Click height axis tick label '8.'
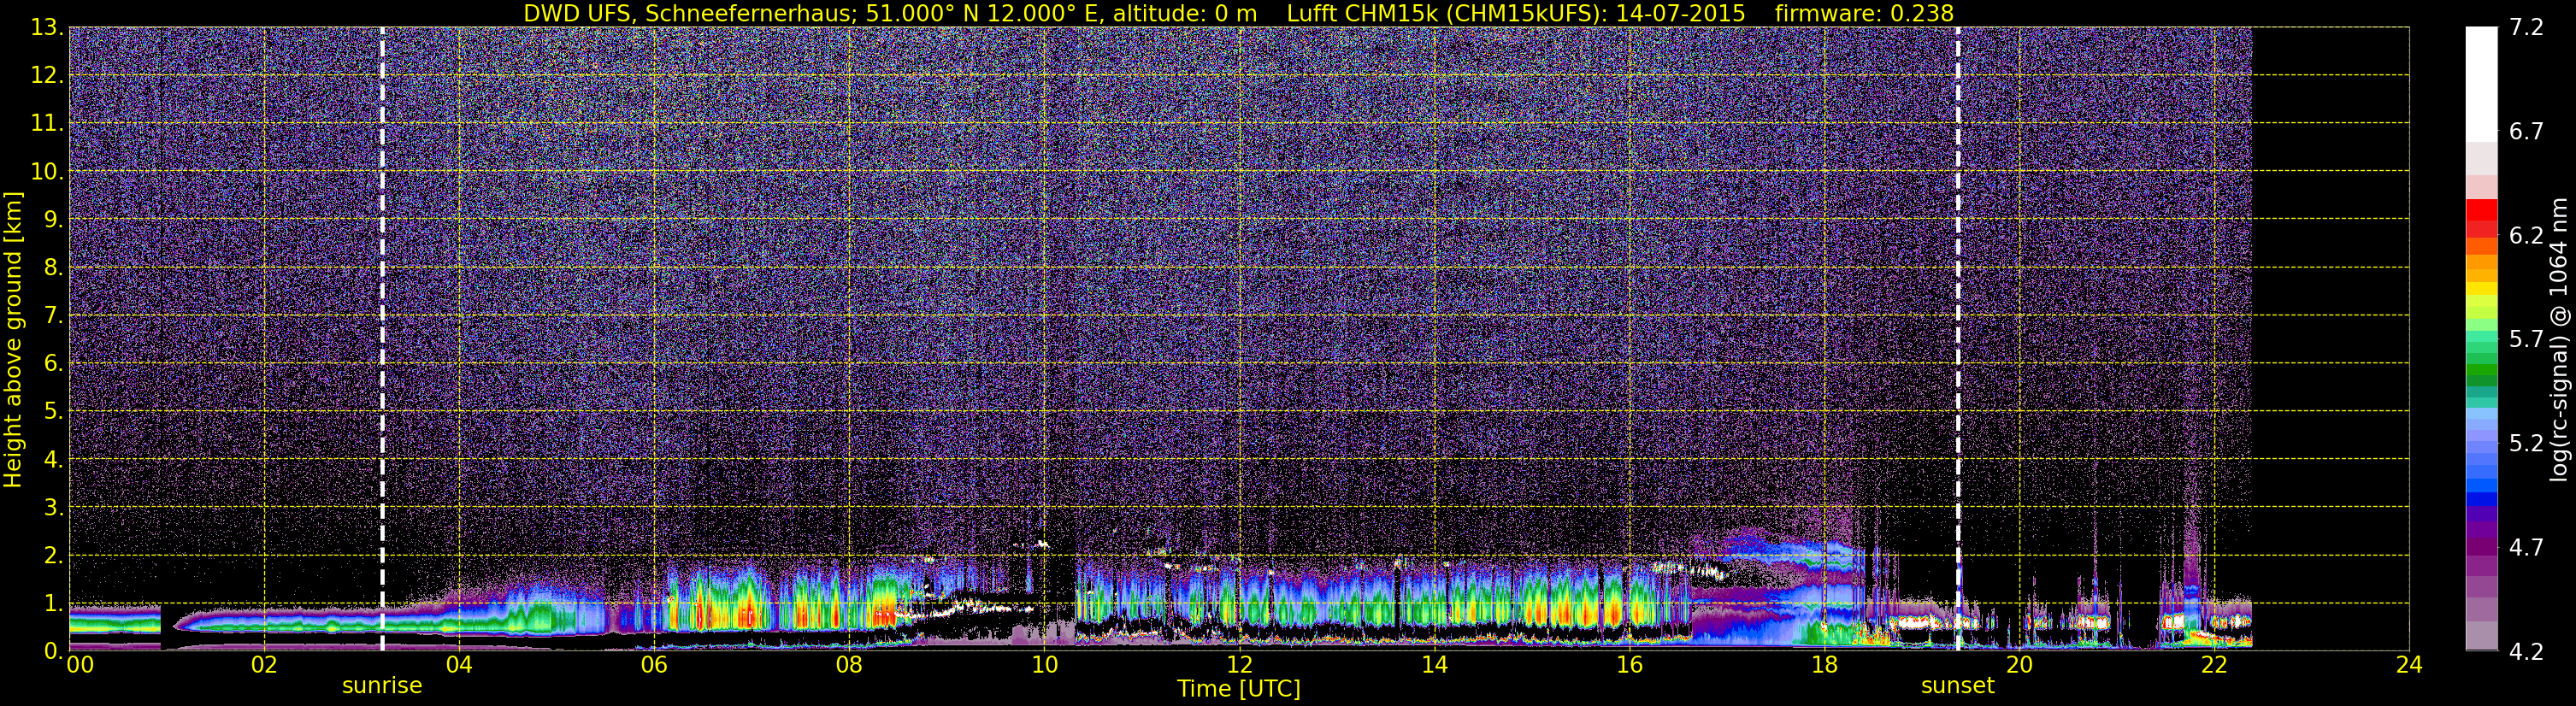This screenshot has height=706, width=2576. click(x=54, y=268)
